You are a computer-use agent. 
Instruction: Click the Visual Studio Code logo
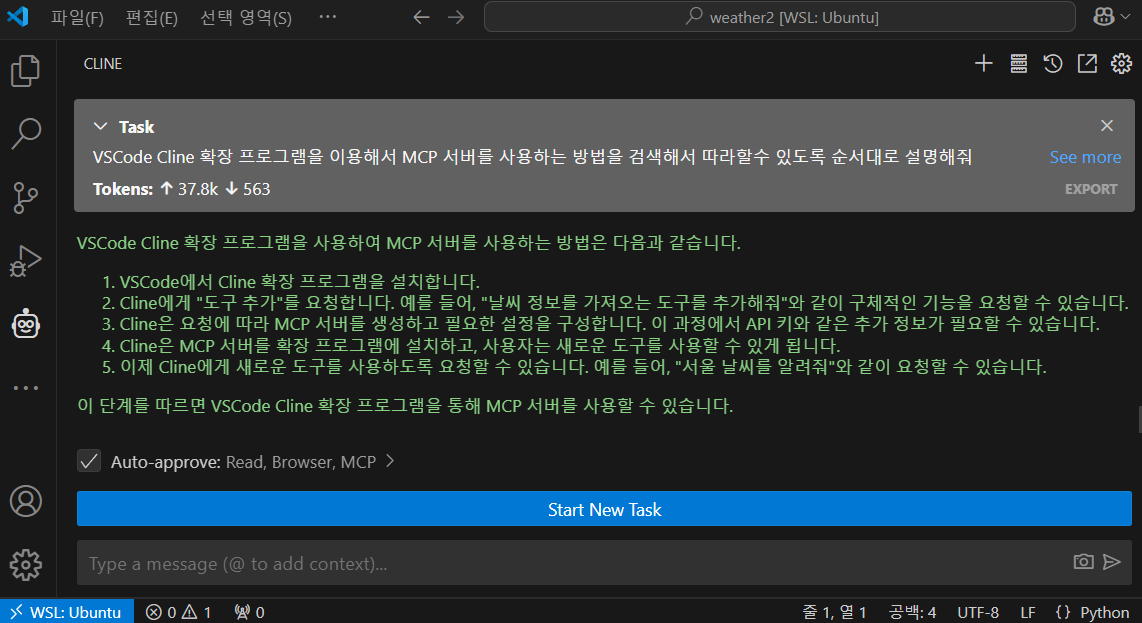click(x=18, y=16)
